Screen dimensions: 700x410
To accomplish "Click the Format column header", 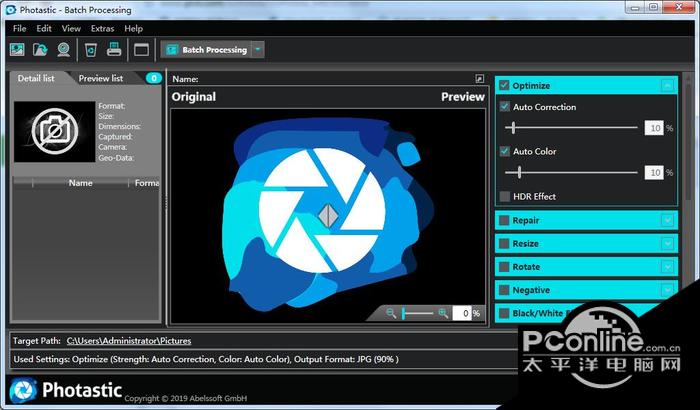I will [x=146, y=183].
